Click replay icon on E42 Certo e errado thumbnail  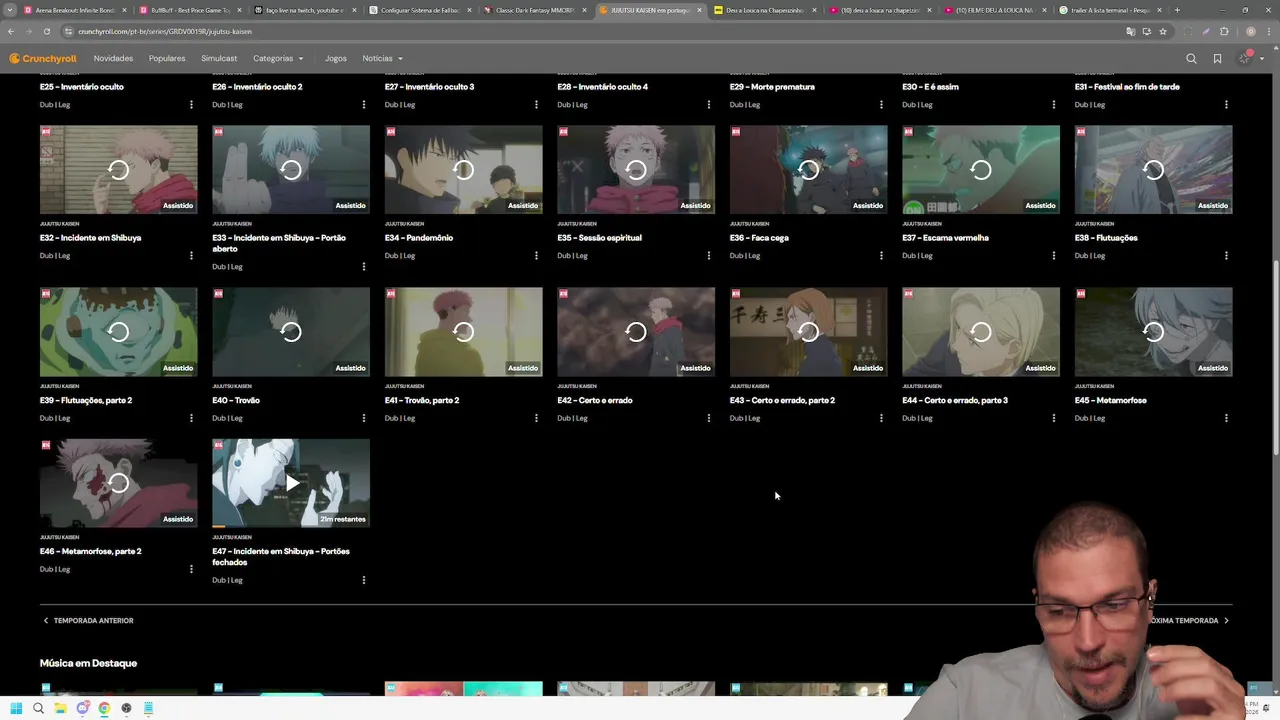(636, 332)
